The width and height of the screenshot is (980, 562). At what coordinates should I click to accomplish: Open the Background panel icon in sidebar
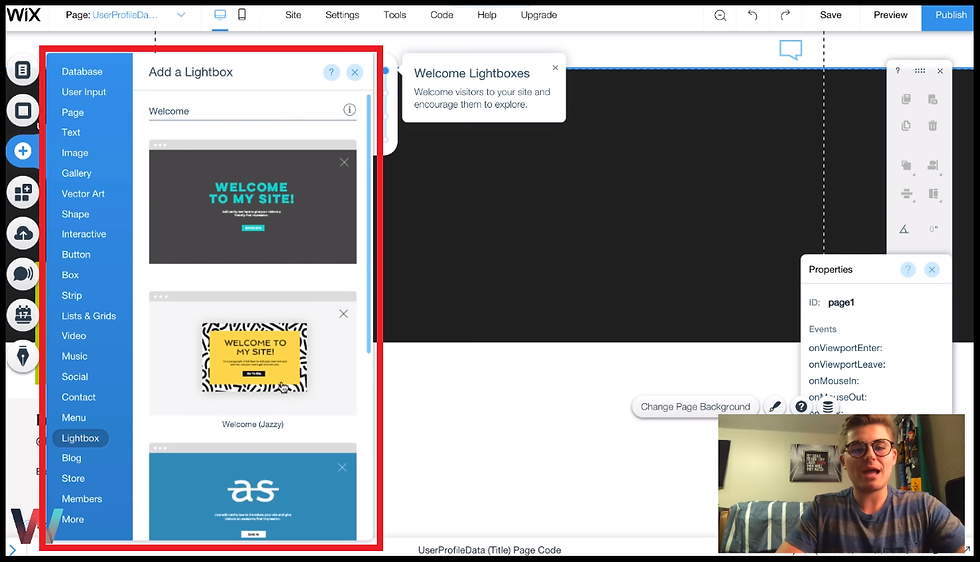[22, 111]
